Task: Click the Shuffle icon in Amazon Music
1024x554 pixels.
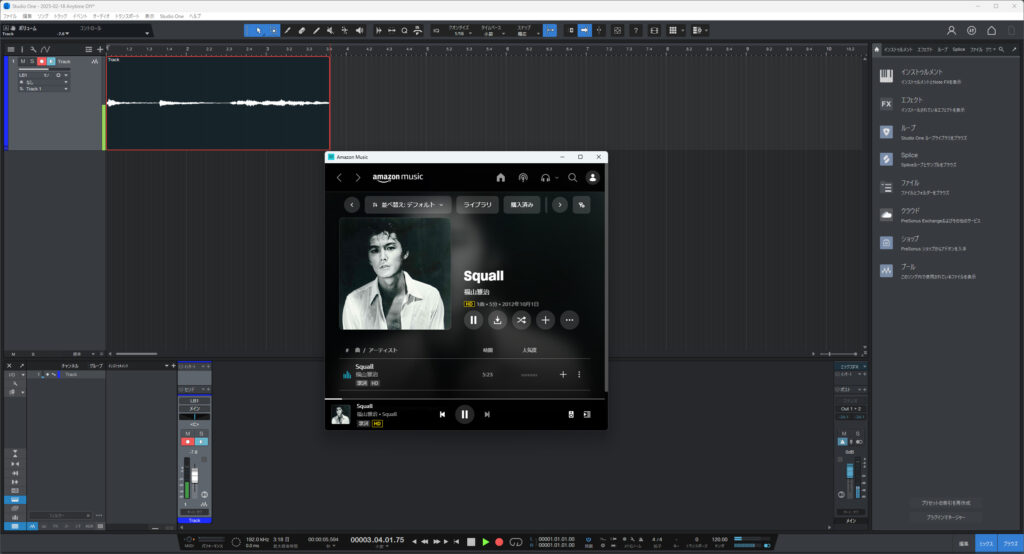Action: [521, 320]
